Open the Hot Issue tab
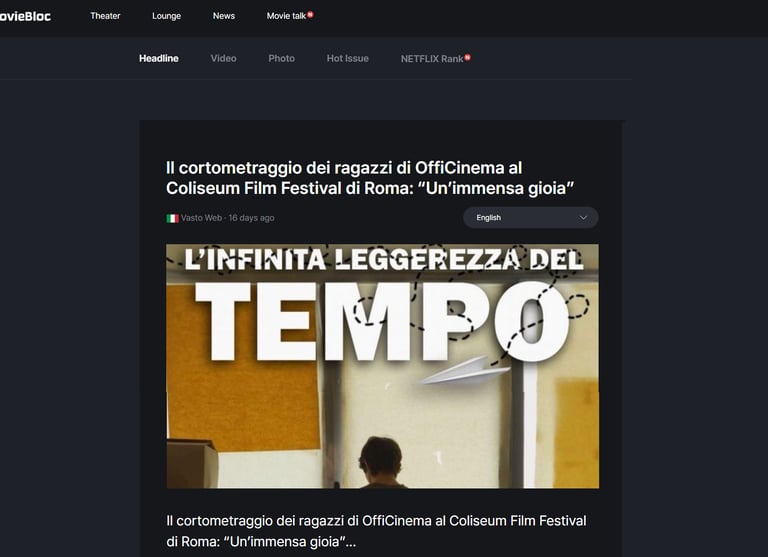This screenshot has width=768, height=557. click(348, 58)
